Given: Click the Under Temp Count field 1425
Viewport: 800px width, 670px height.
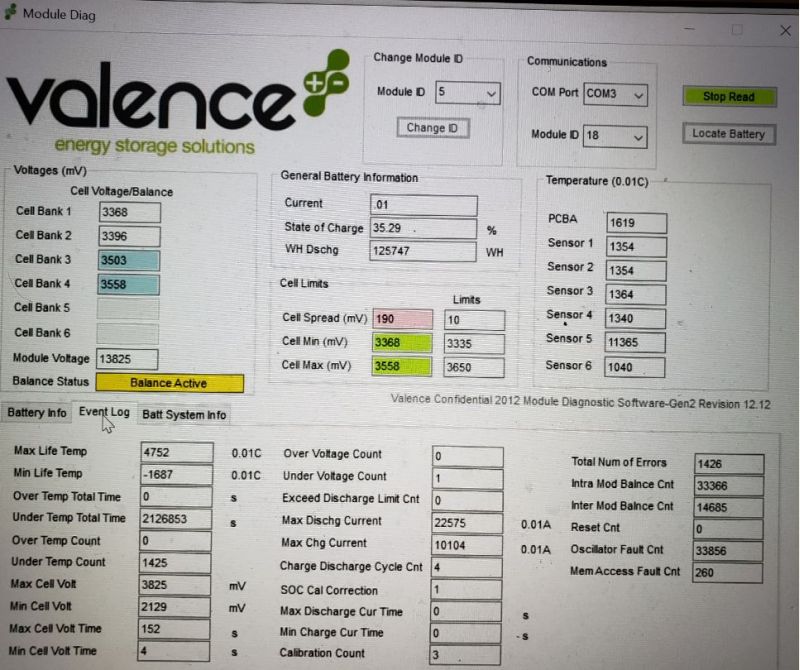Looking at the screenshot, I should (174, 563).
